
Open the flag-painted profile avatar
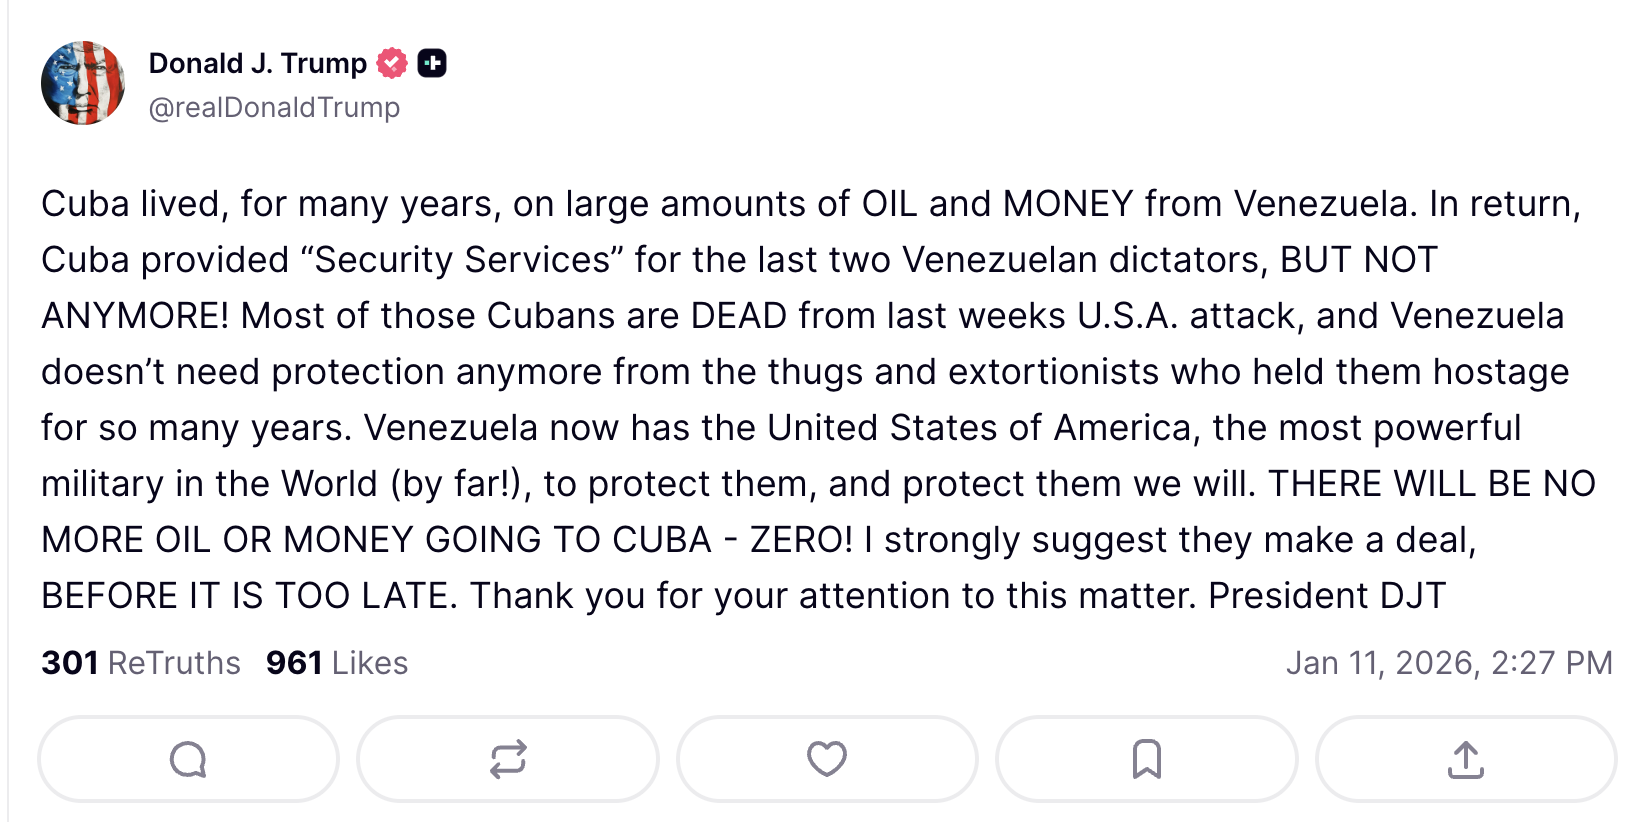(83, 83)
